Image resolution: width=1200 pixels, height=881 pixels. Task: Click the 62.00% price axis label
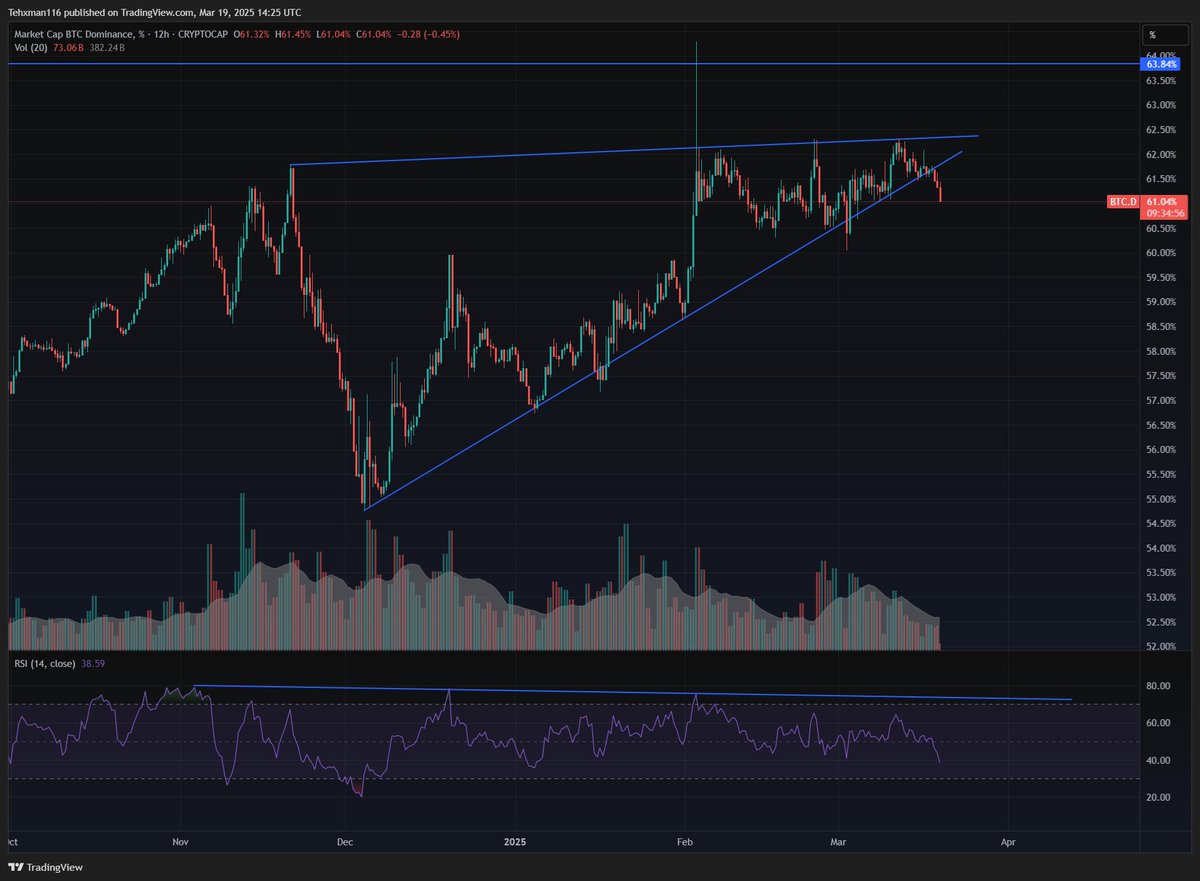(1159, 154)
